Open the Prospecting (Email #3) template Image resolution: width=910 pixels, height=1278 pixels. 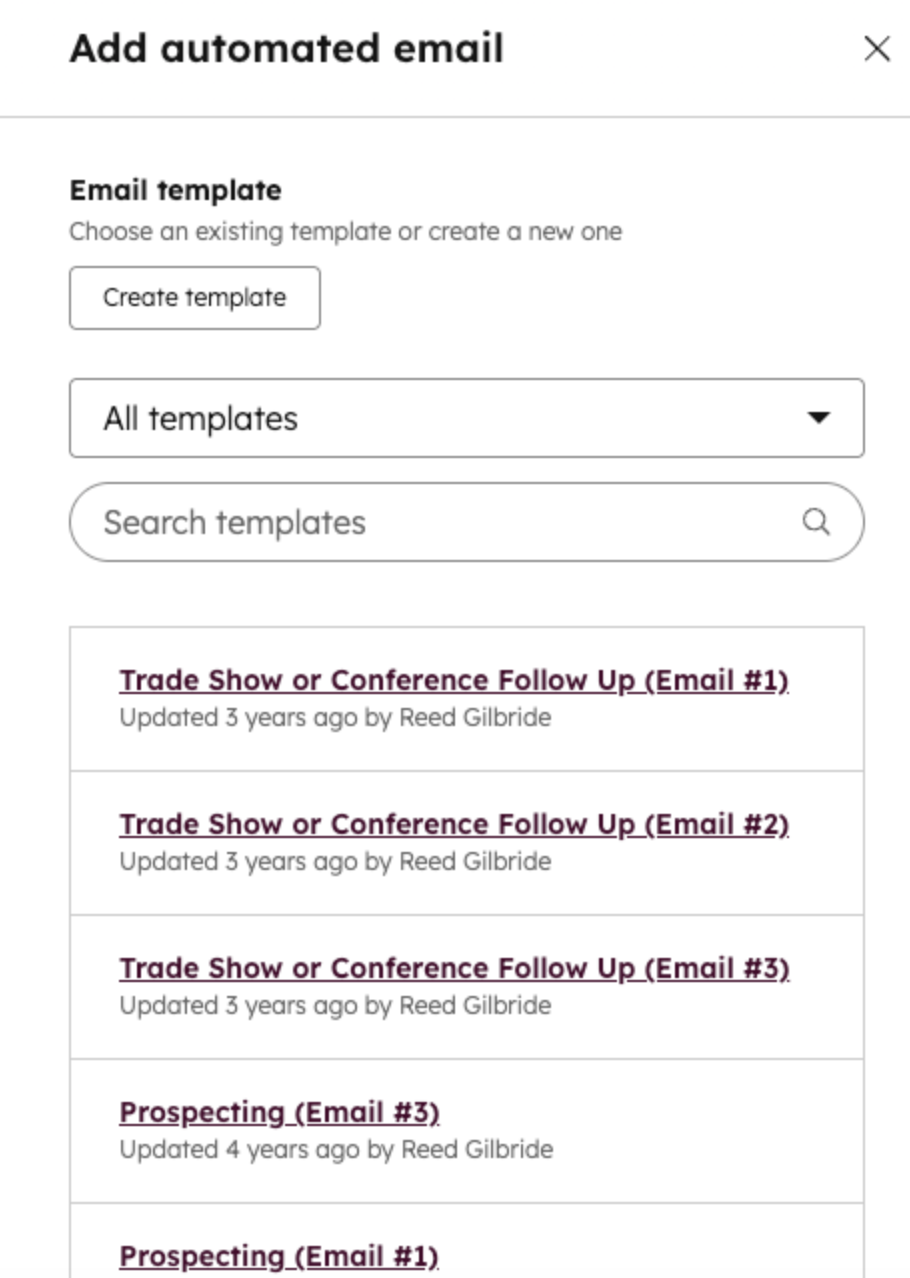point(279,1113)
